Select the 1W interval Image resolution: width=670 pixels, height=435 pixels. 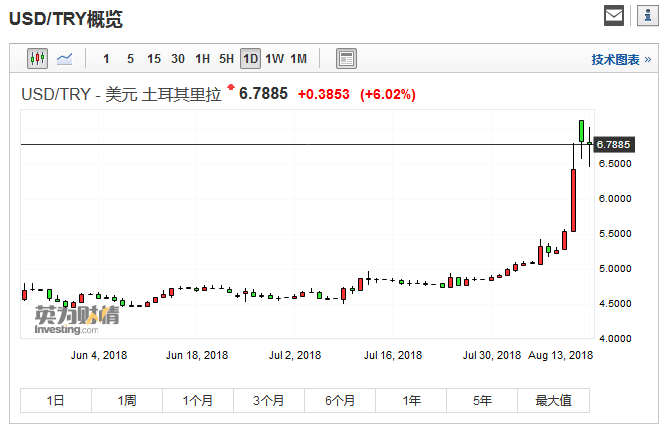point(274,59)
